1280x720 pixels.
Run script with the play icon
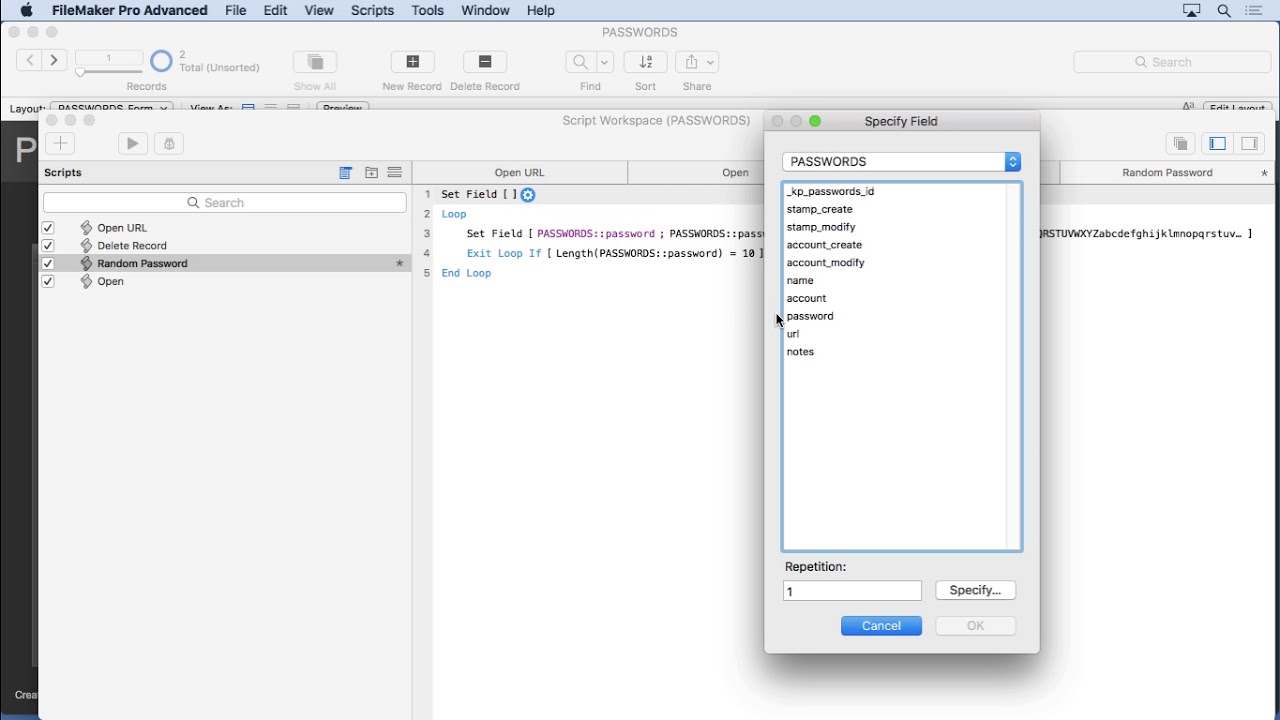(133, 144)
